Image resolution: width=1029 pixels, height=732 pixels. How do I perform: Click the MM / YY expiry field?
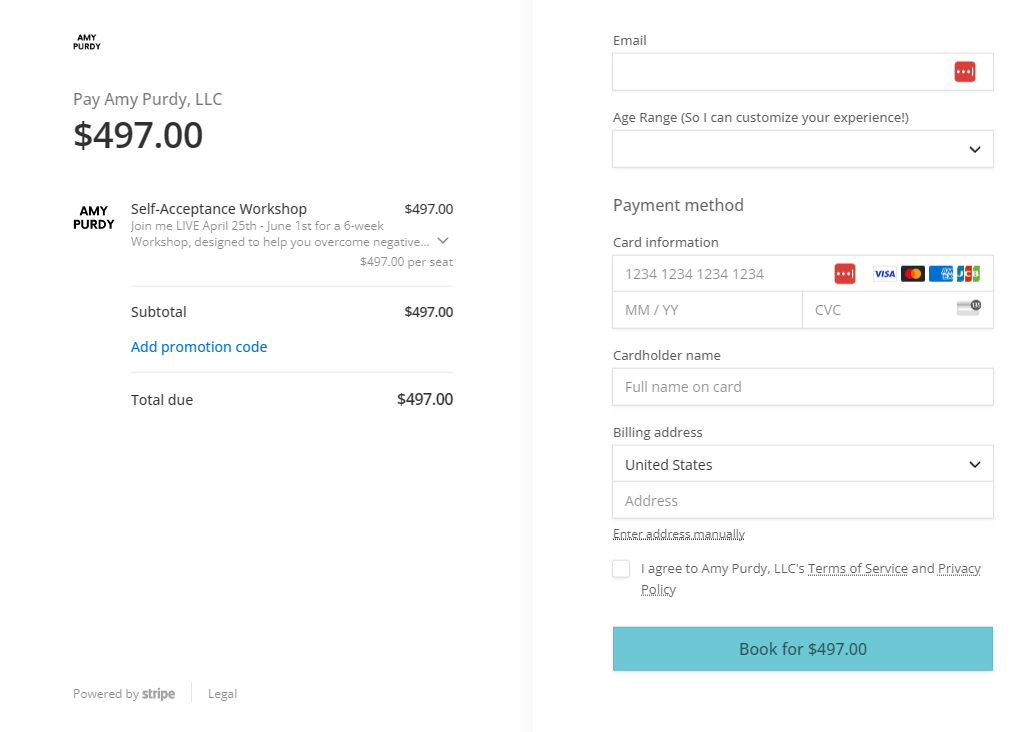[x=707, y=310]
